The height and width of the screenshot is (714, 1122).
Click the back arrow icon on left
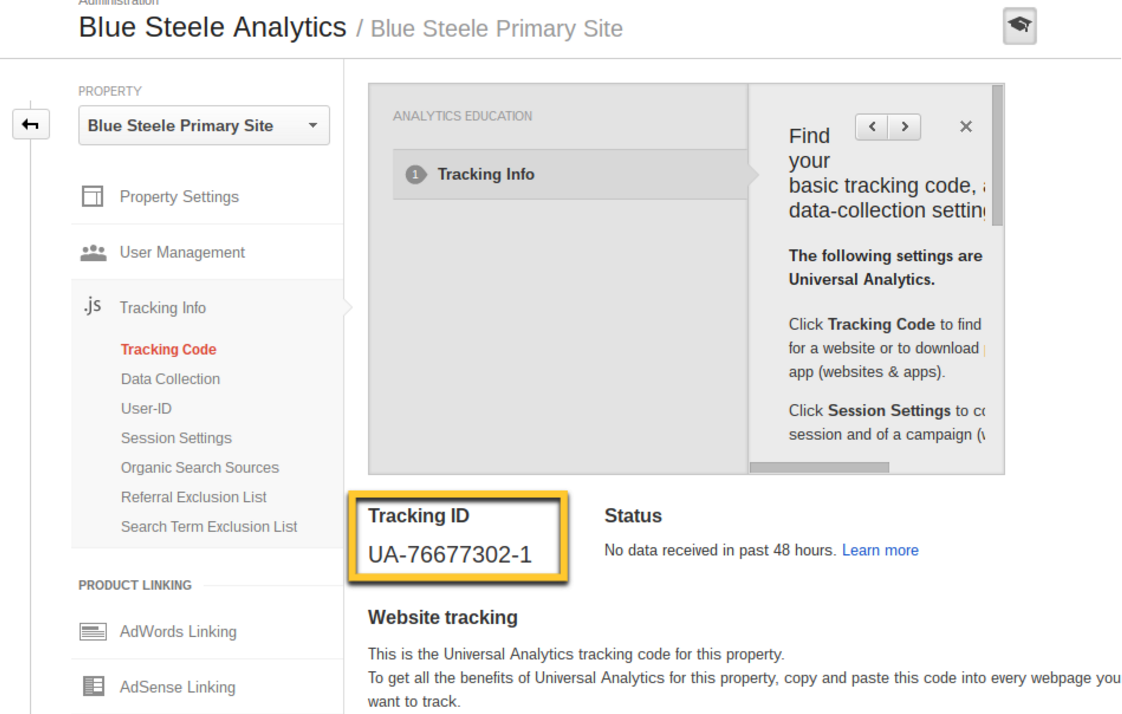coord(31,125)
